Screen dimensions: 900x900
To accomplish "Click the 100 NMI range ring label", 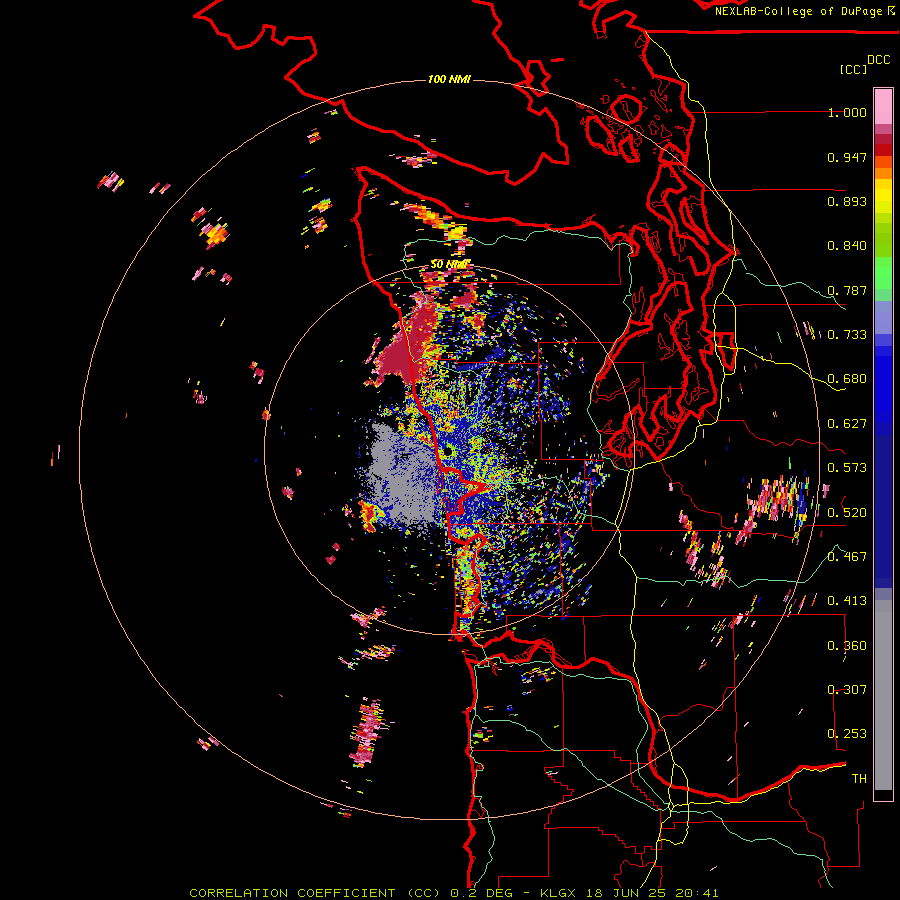I will [449, 79].
